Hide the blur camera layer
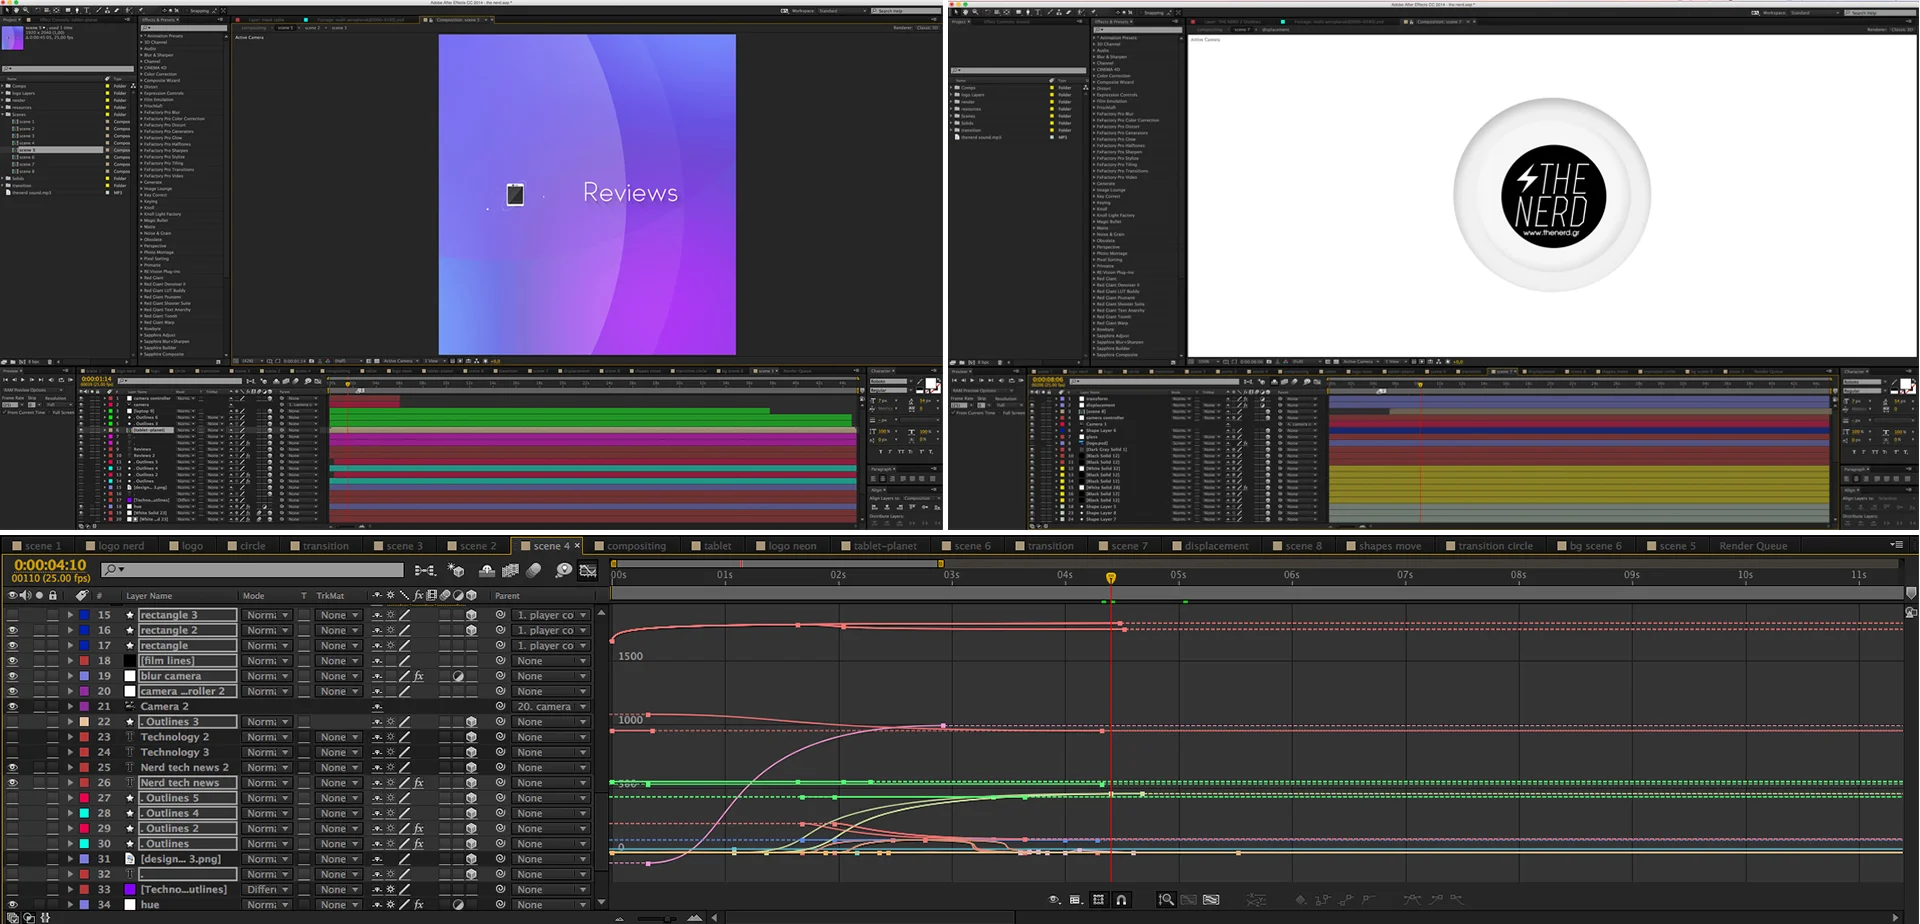Screen dimensions: 1920x924 pos(13,676)
